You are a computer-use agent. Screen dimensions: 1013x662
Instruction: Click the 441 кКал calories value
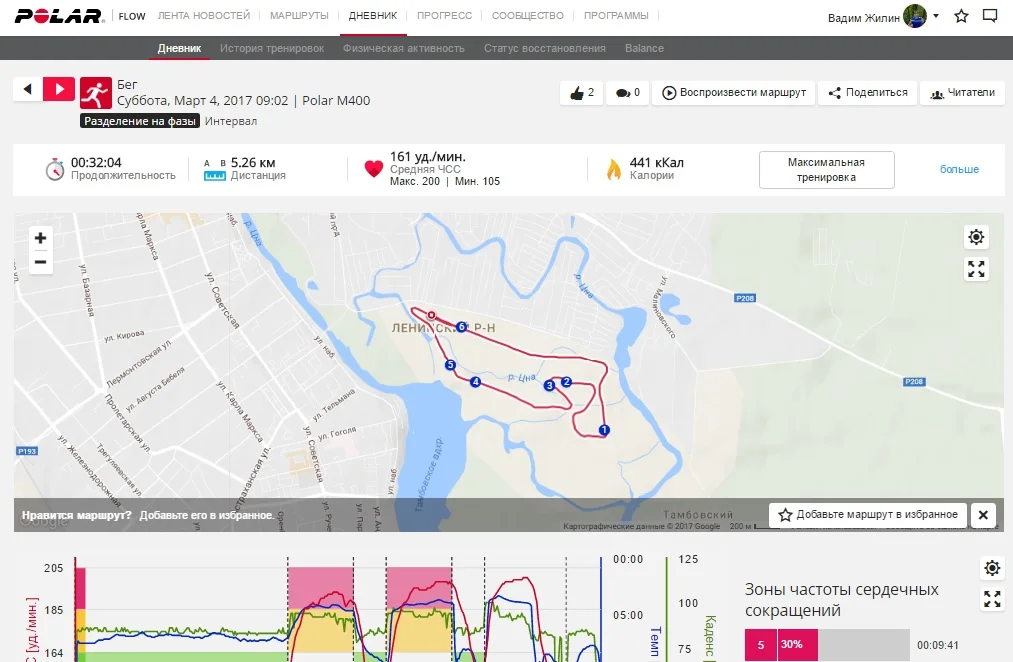pos(656,163)
